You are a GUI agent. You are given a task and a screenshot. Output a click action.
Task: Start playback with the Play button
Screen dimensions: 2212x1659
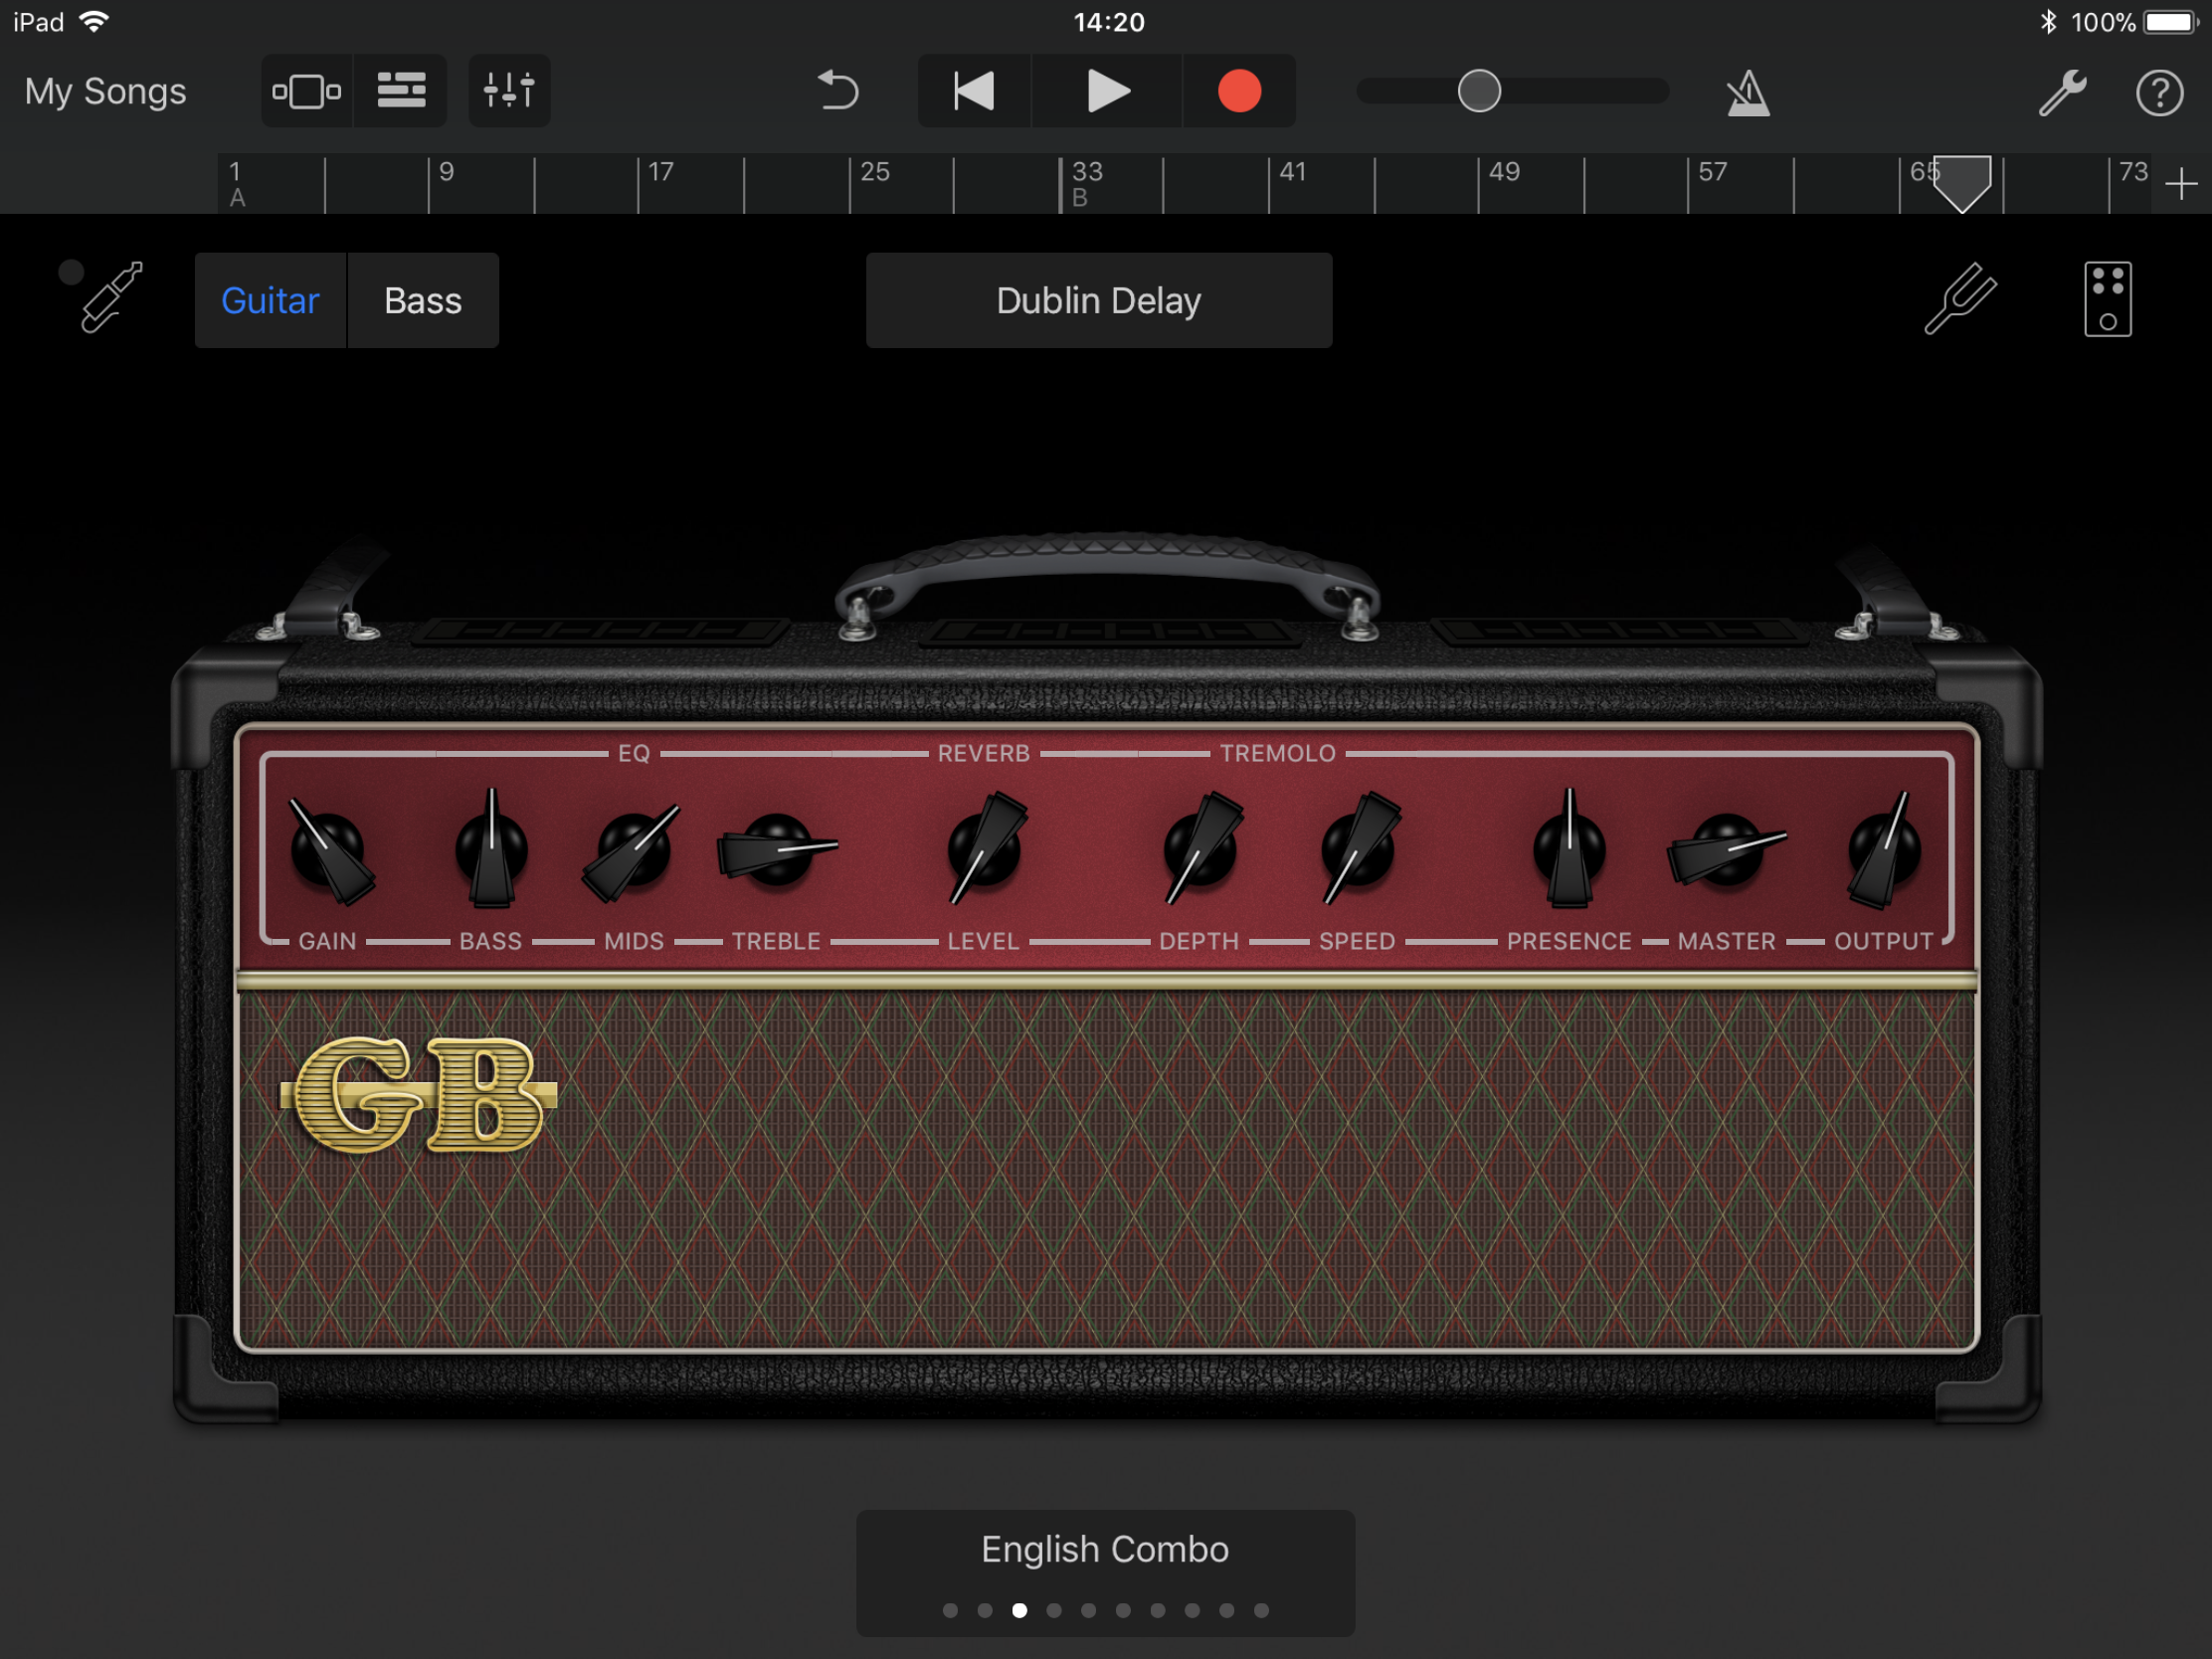tap(1107, 91)
